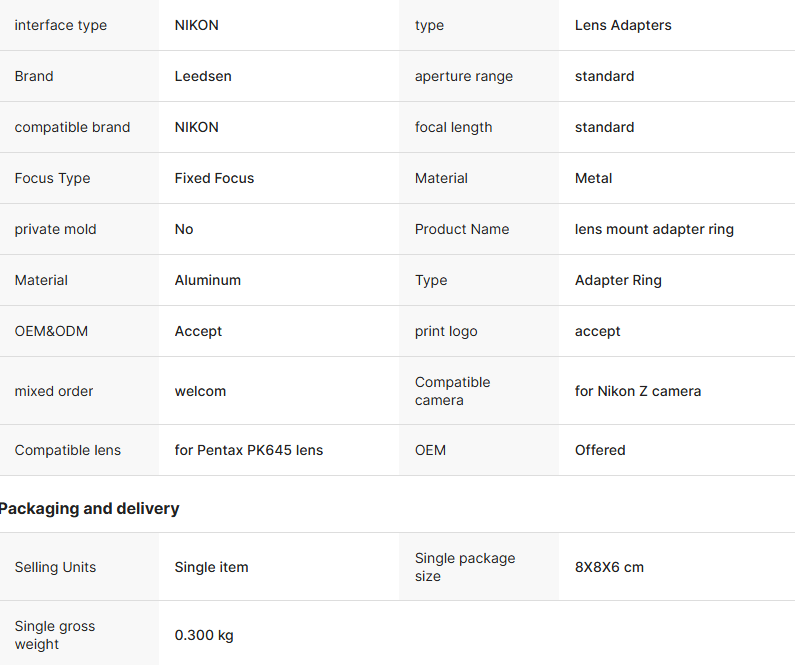This screenshot has height=665, width=795.
Task: Click the 'Adapter Ring' type value
Action: coord(618,280)
